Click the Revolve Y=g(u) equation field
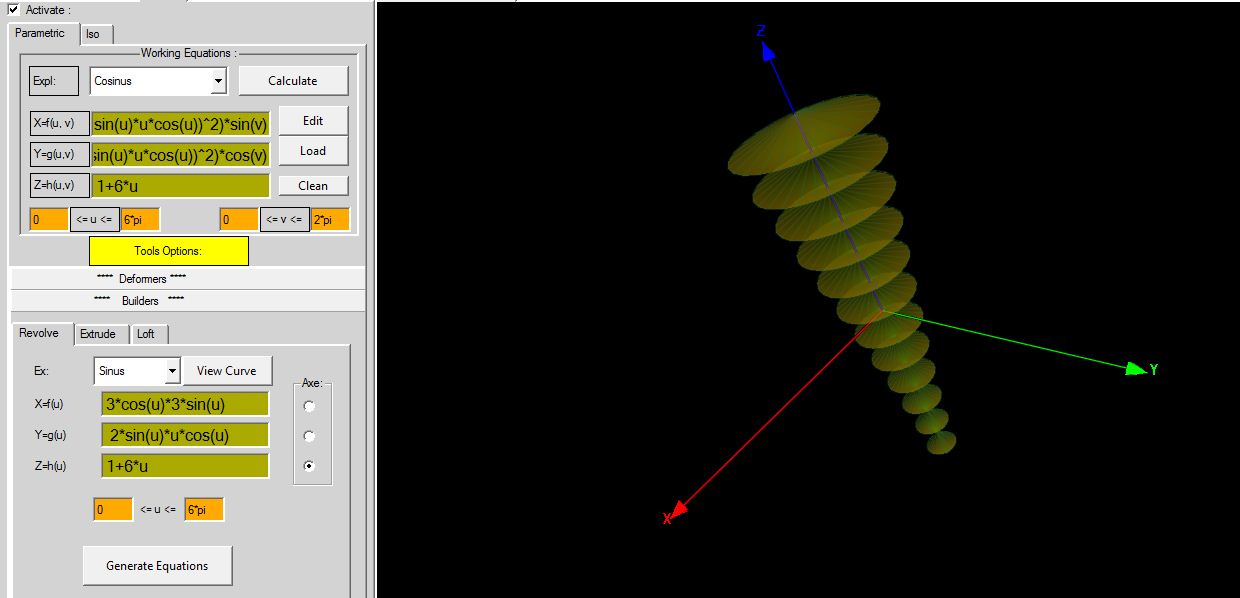 point(185,435)
